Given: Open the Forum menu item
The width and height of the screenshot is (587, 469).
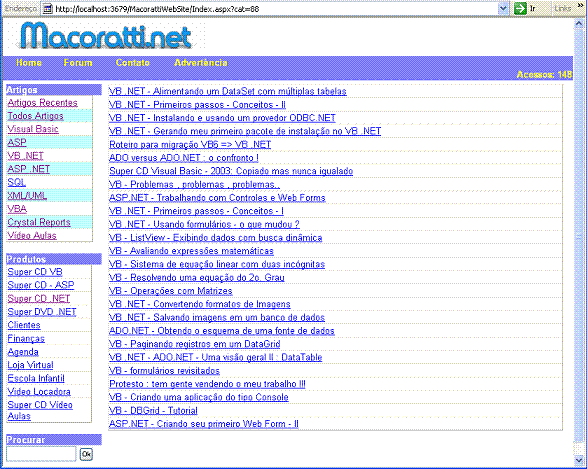Looking at the screenshot, I should click(78, 63).
